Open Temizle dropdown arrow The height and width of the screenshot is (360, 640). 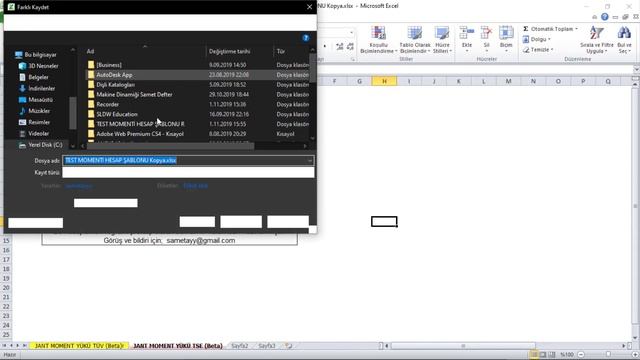tap(552, 49)
